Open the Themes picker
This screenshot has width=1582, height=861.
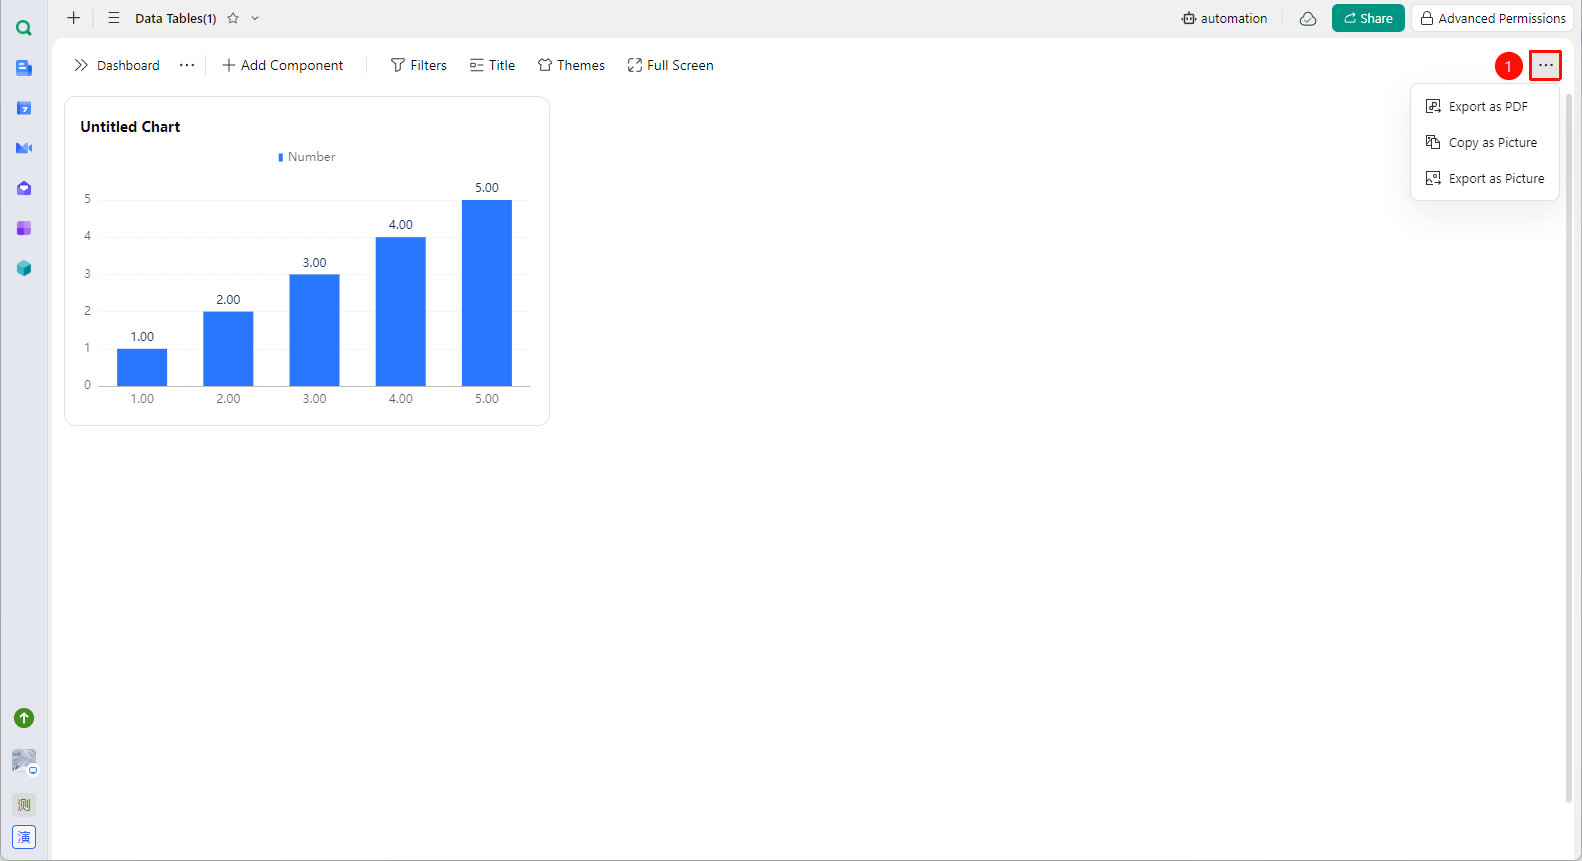(571, 65)
